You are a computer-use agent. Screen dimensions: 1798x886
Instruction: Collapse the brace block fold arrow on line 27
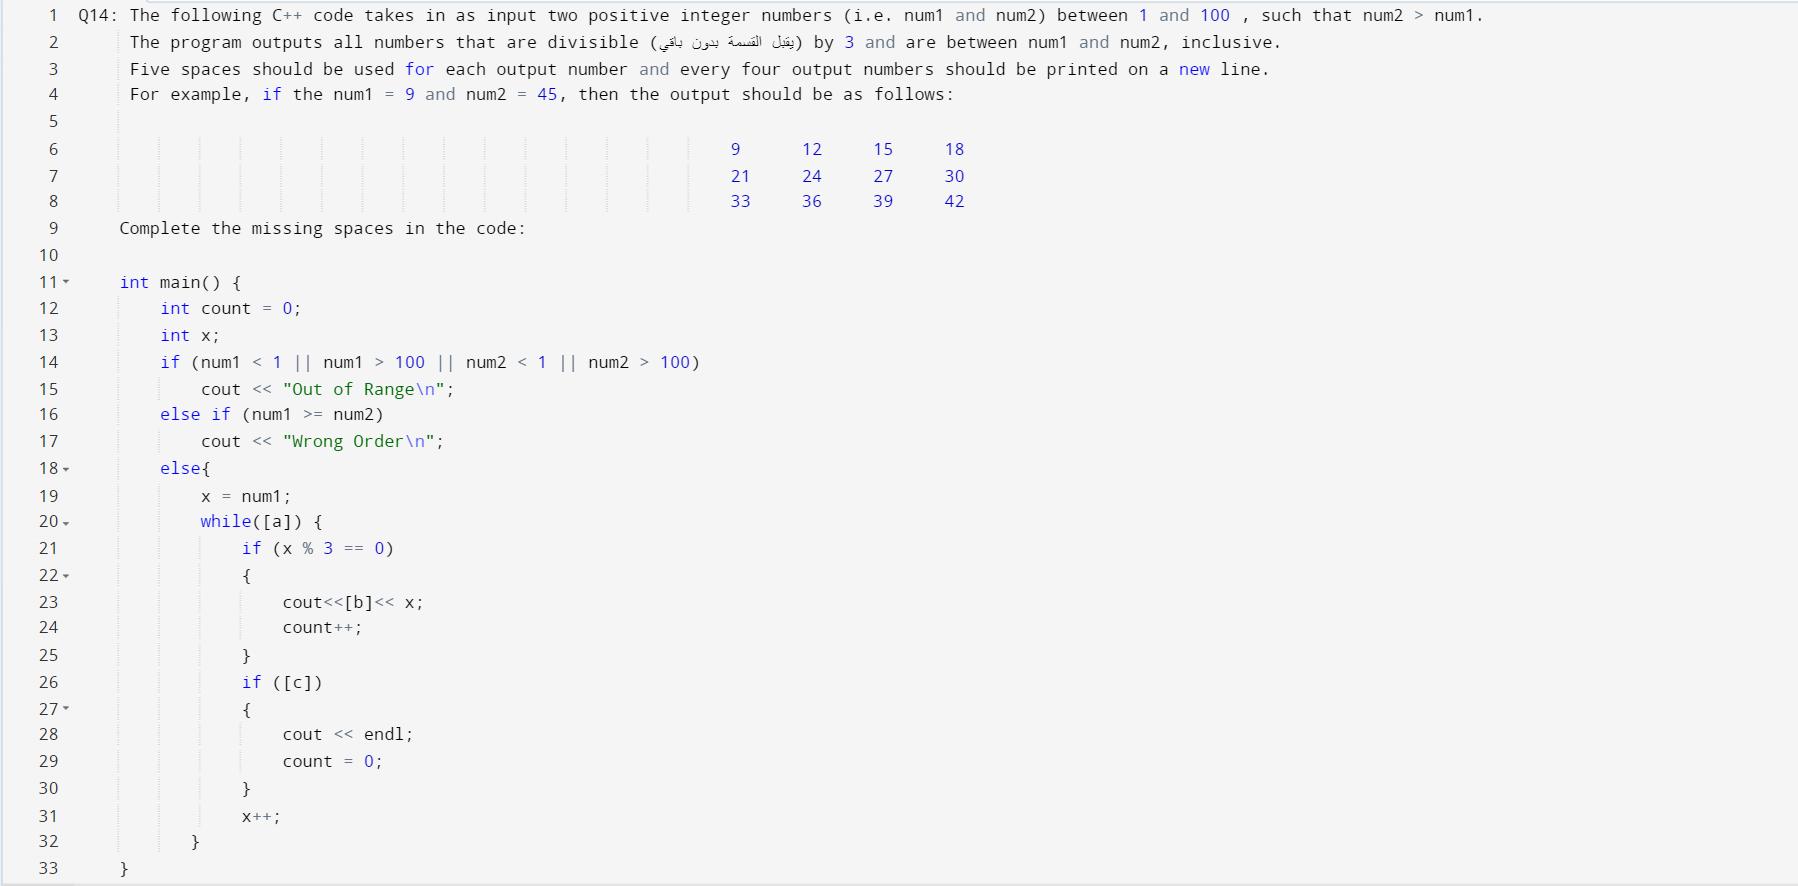pyautogui.click(x=66, y=709)
